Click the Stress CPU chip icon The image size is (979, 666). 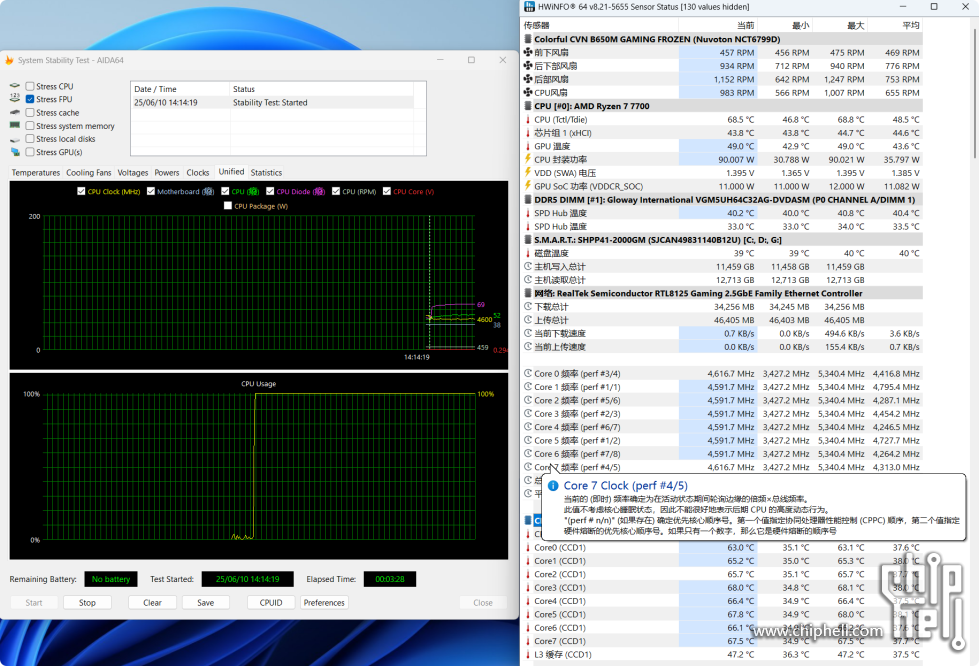pos(15,86)
